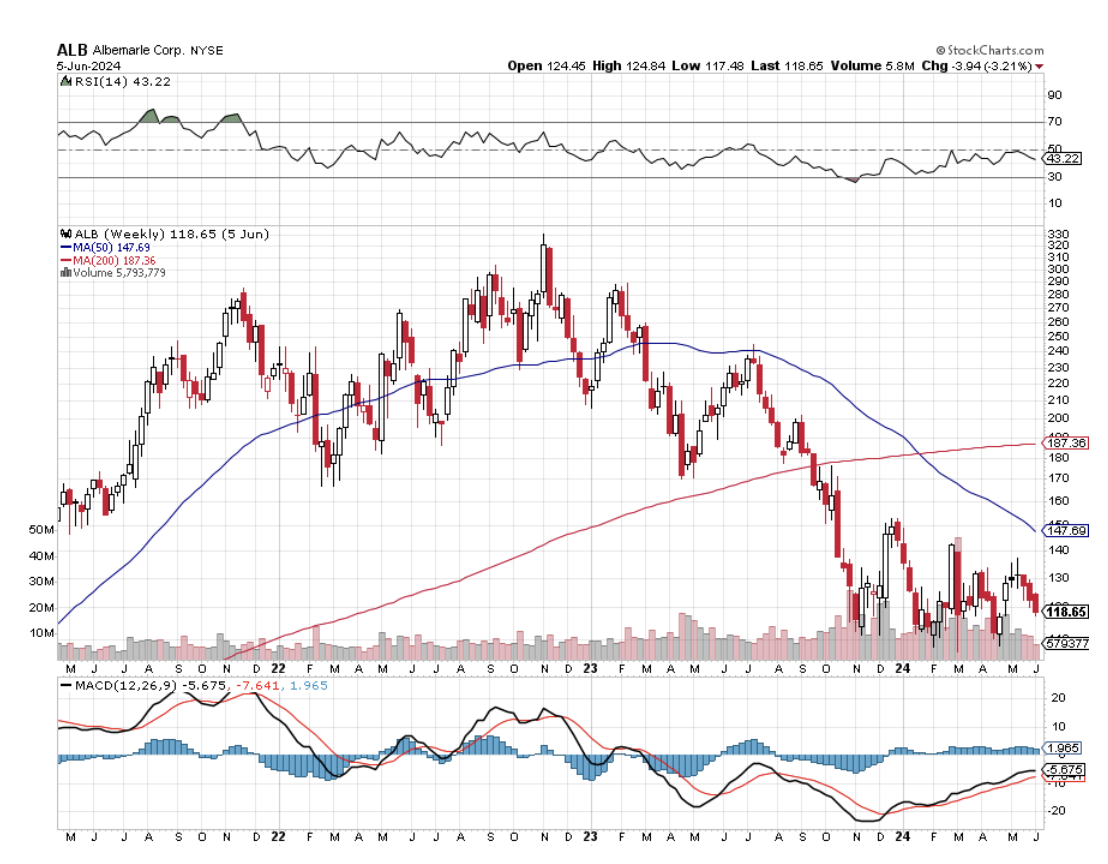Click the RSI 70 overbought level label
Image resolution: width=1108 pixels, height=864 pixels.
[1054, 122]
